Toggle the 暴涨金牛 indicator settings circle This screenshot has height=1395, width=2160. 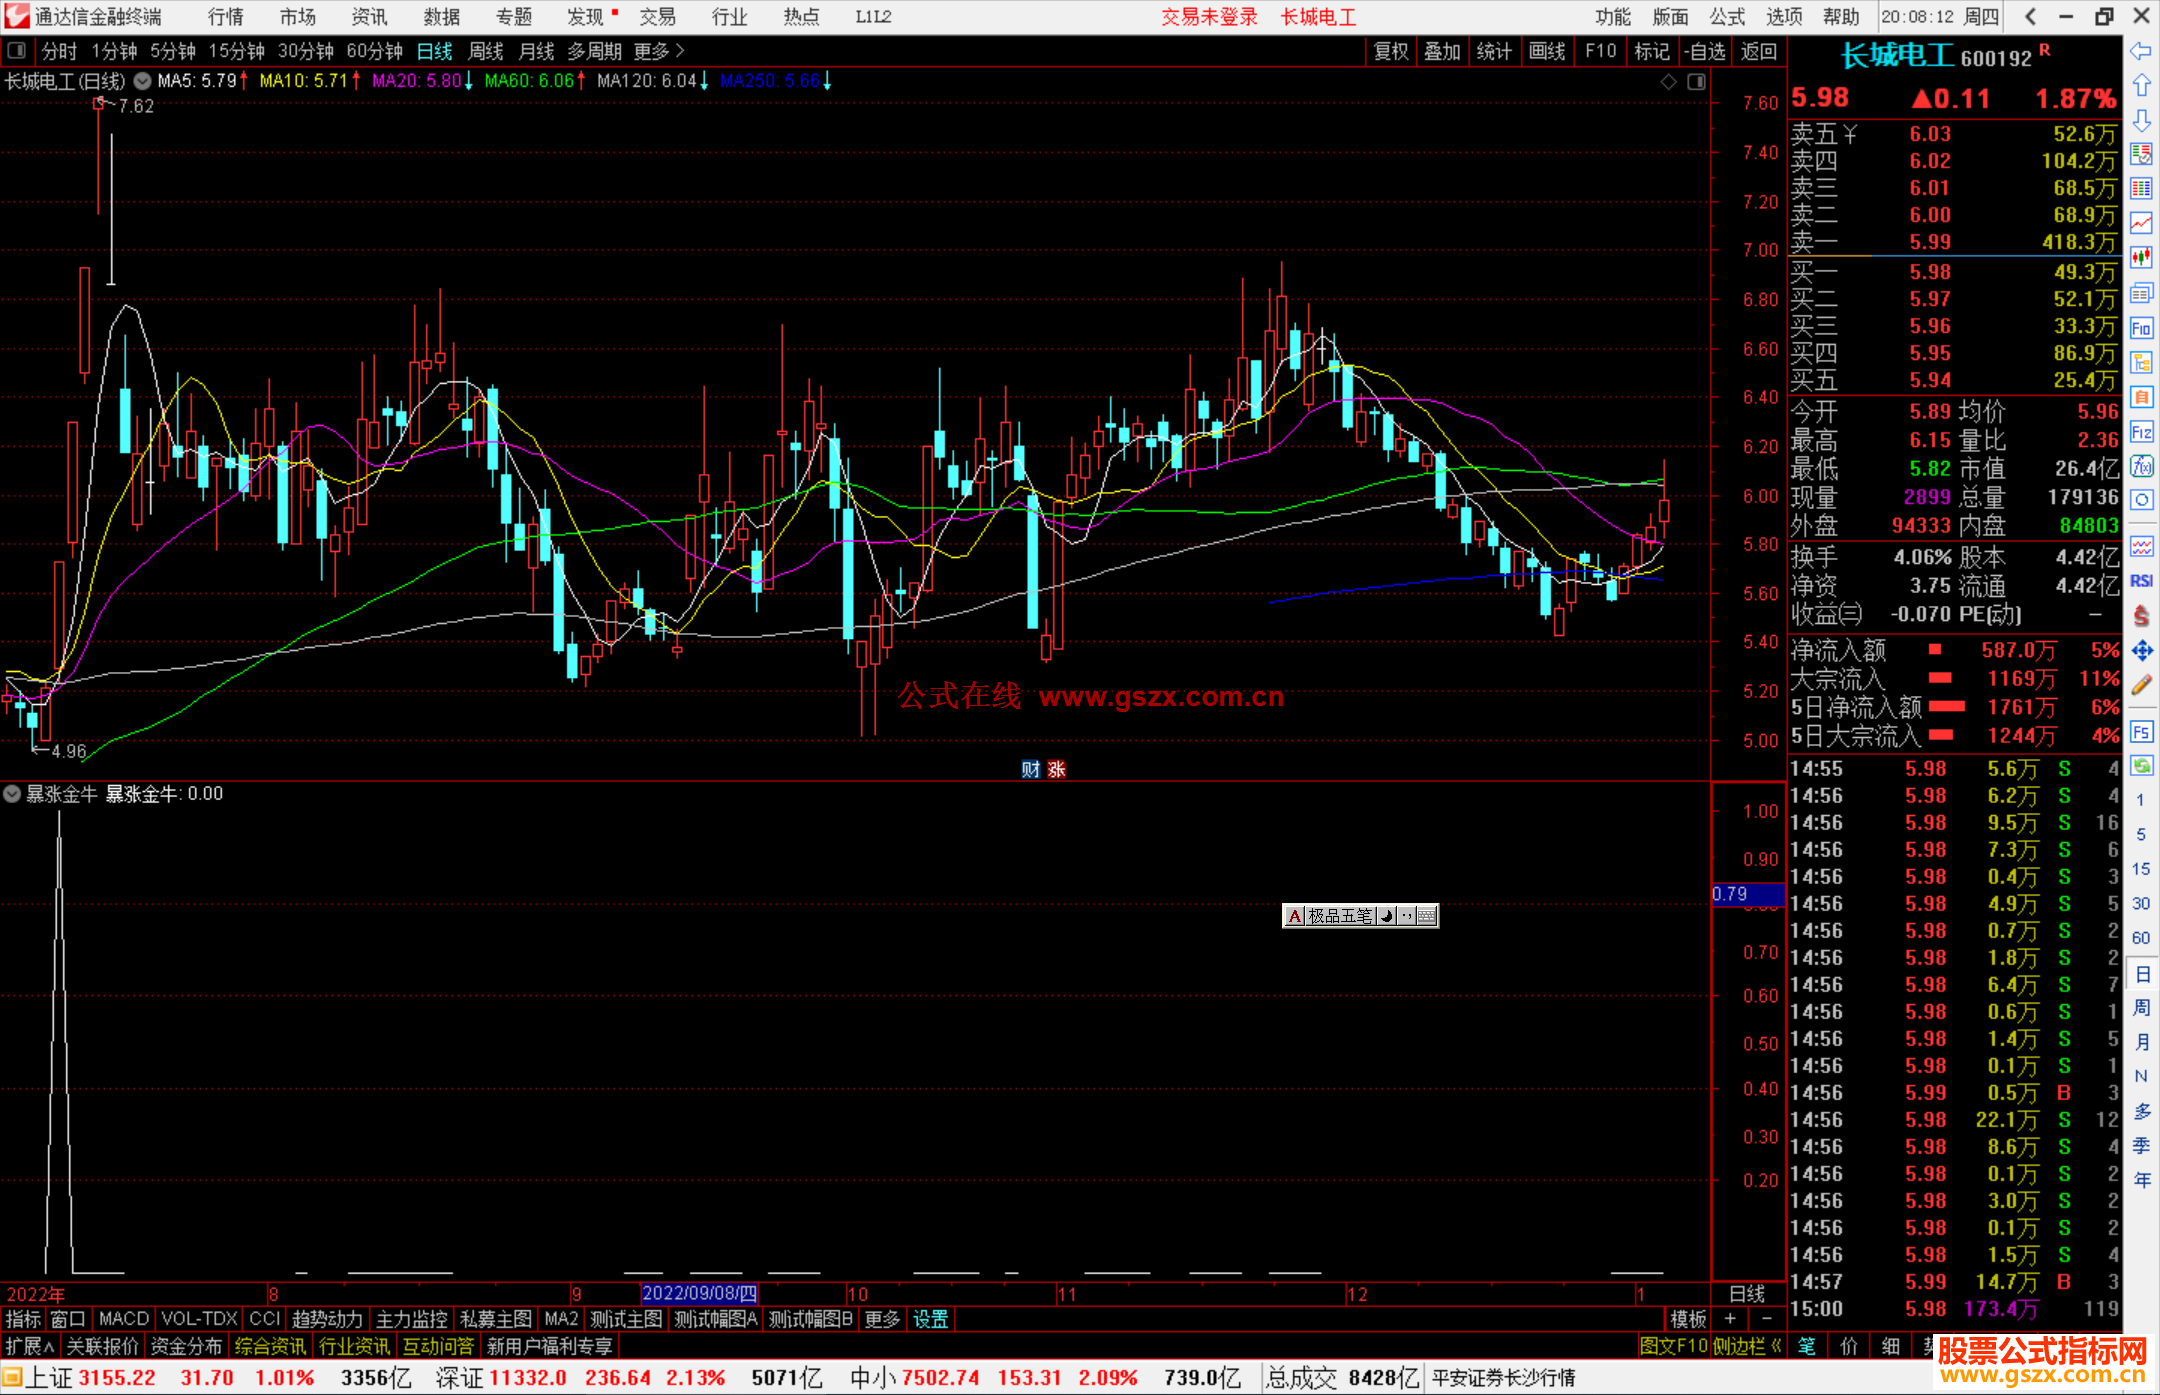(x=12, y=794)
